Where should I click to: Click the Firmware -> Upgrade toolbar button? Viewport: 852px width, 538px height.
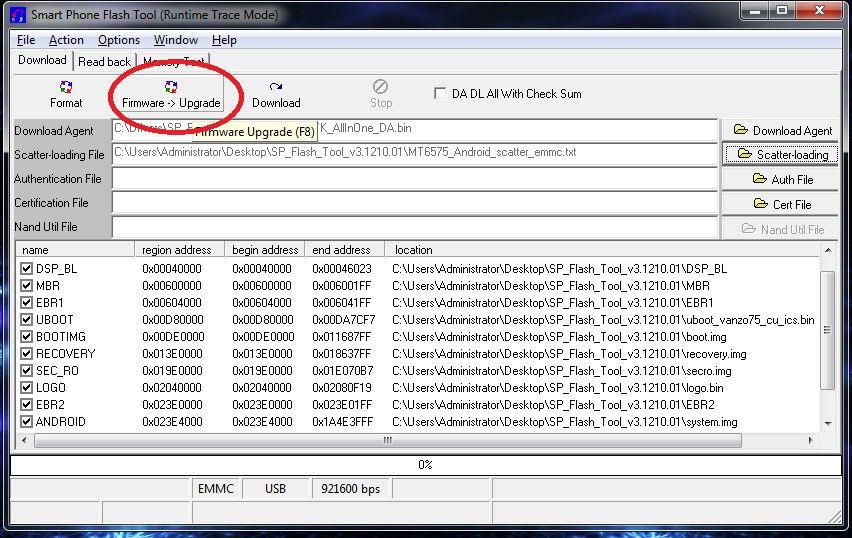pyautogui.click(x=171, y=94)
